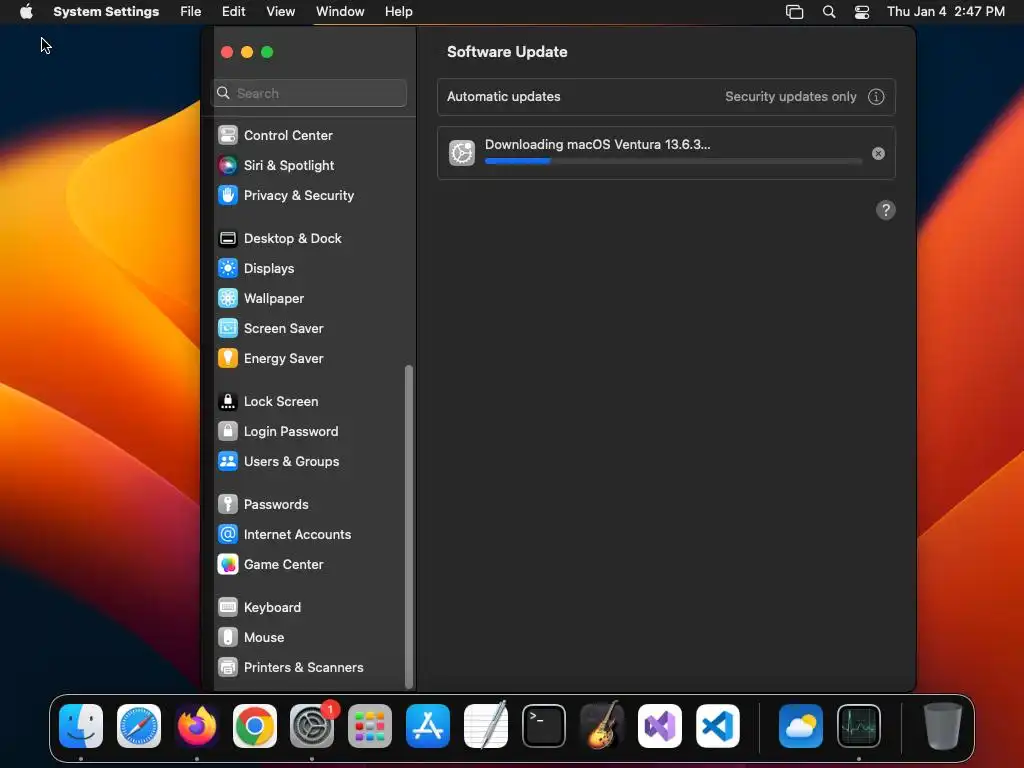
Task: Select Desktop & Dock sidebar icon
Action: click(x=228, y=238)
